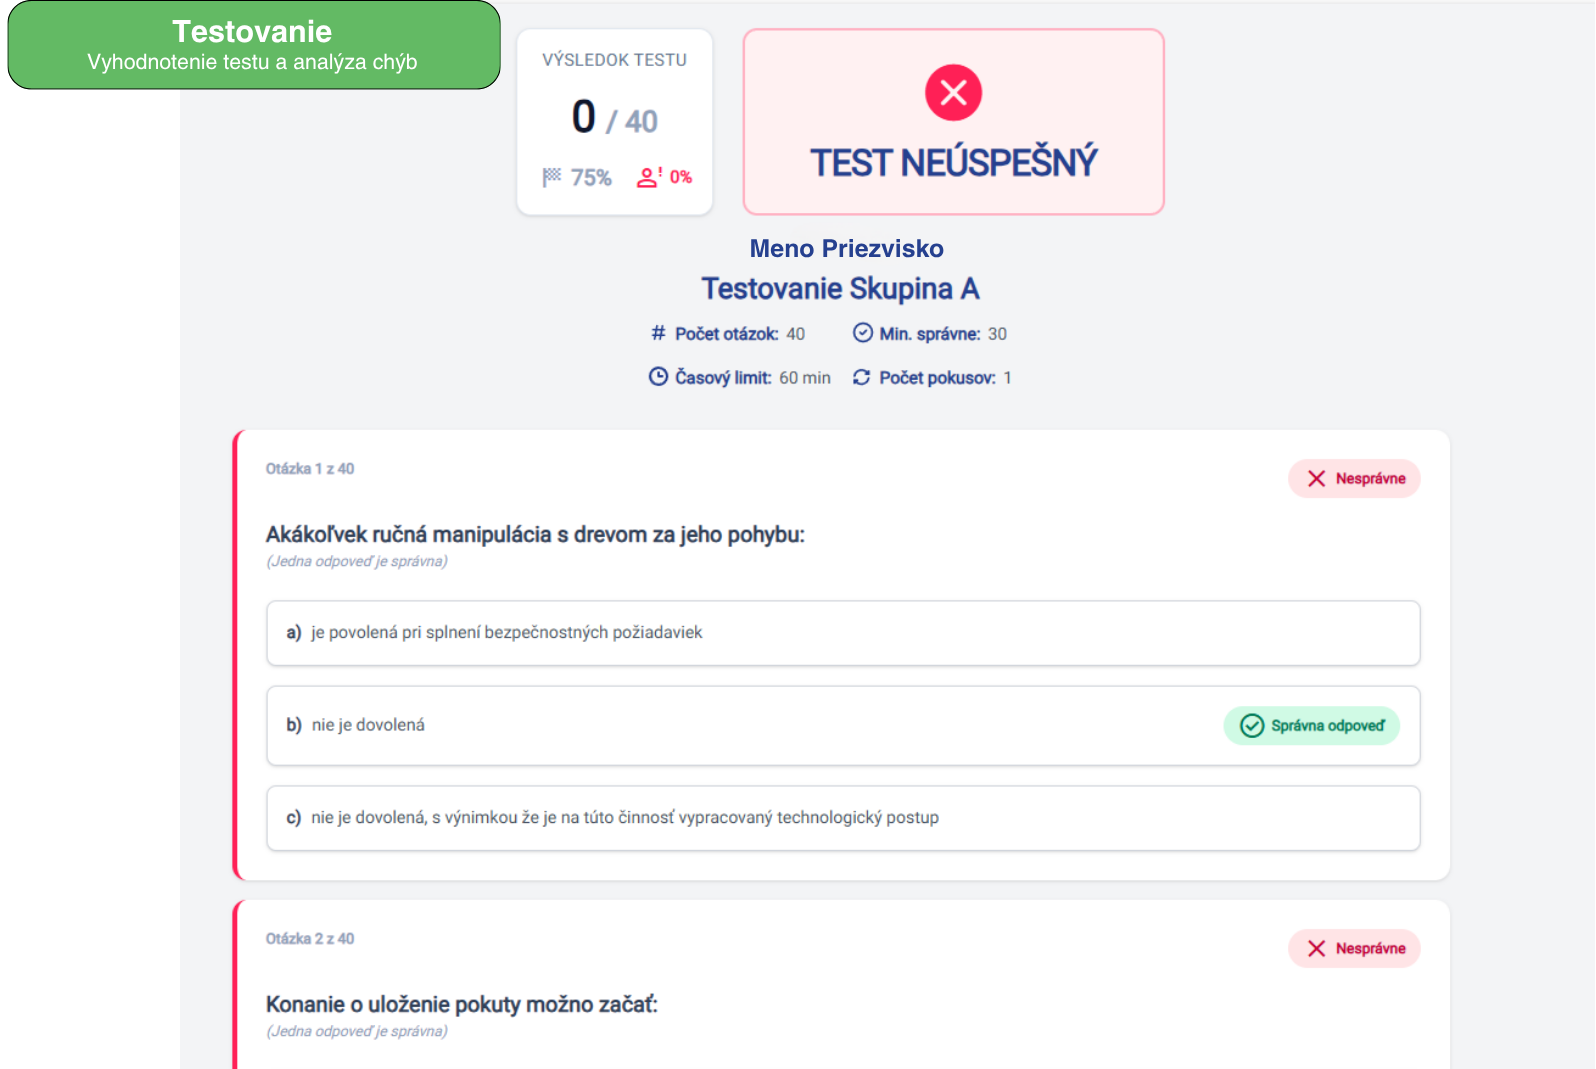Click the Nesprávne badge on question 2

coord(1353,949)
